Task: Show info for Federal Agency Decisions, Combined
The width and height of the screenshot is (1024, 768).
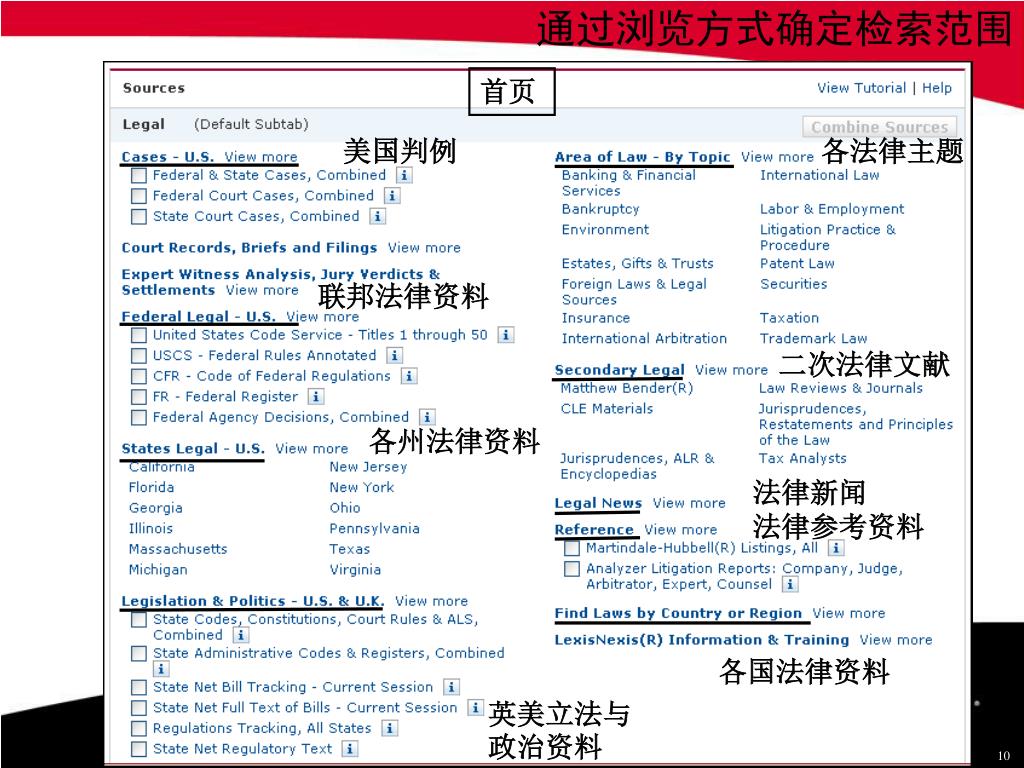Action: (427, 417)
